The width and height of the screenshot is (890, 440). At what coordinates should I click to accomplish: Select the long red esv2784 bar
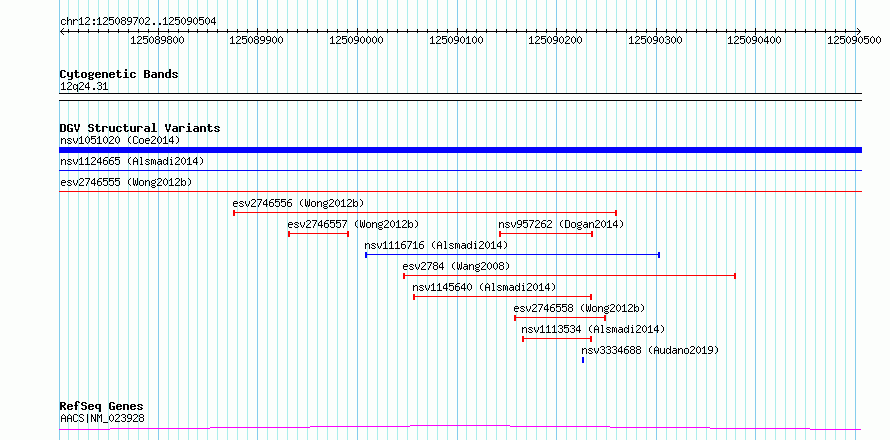pyautogui.click(x=569, y=276)
